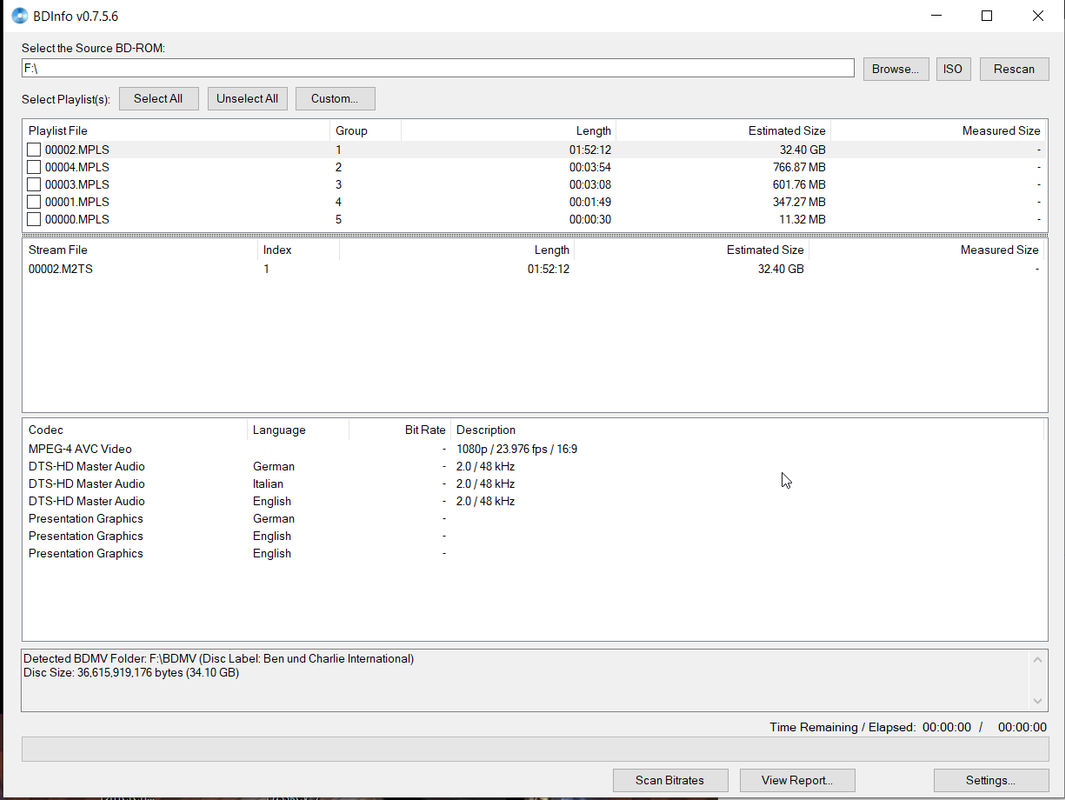Click the status log scrollbar up arrow

point(1037,659)
